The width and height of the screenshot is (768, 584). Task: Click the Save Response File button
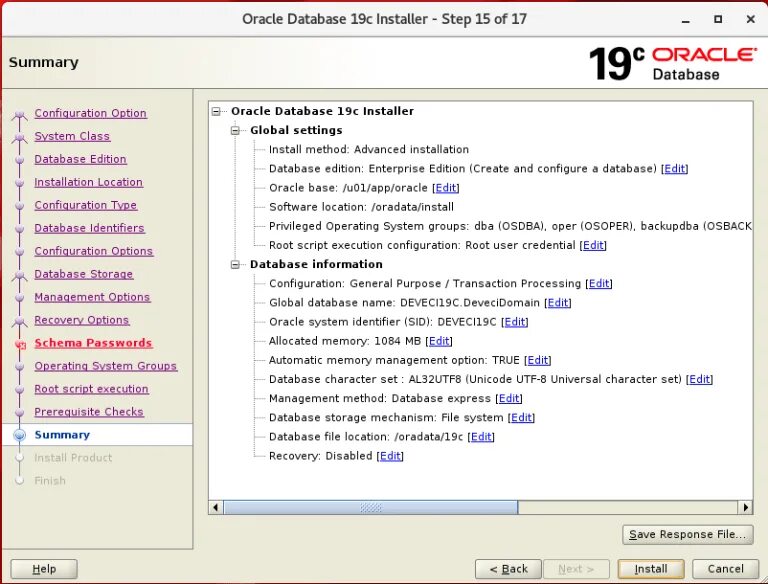pos(688,535)
